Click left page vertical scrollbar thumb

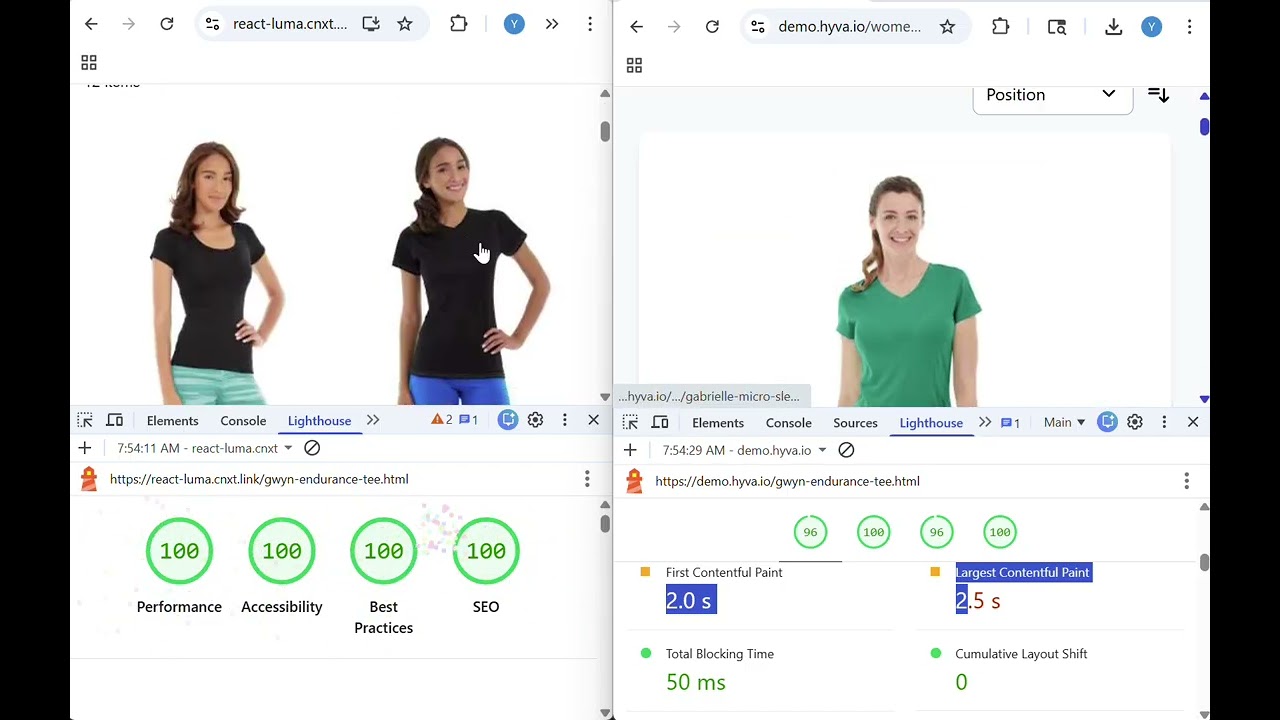(605, 131)
